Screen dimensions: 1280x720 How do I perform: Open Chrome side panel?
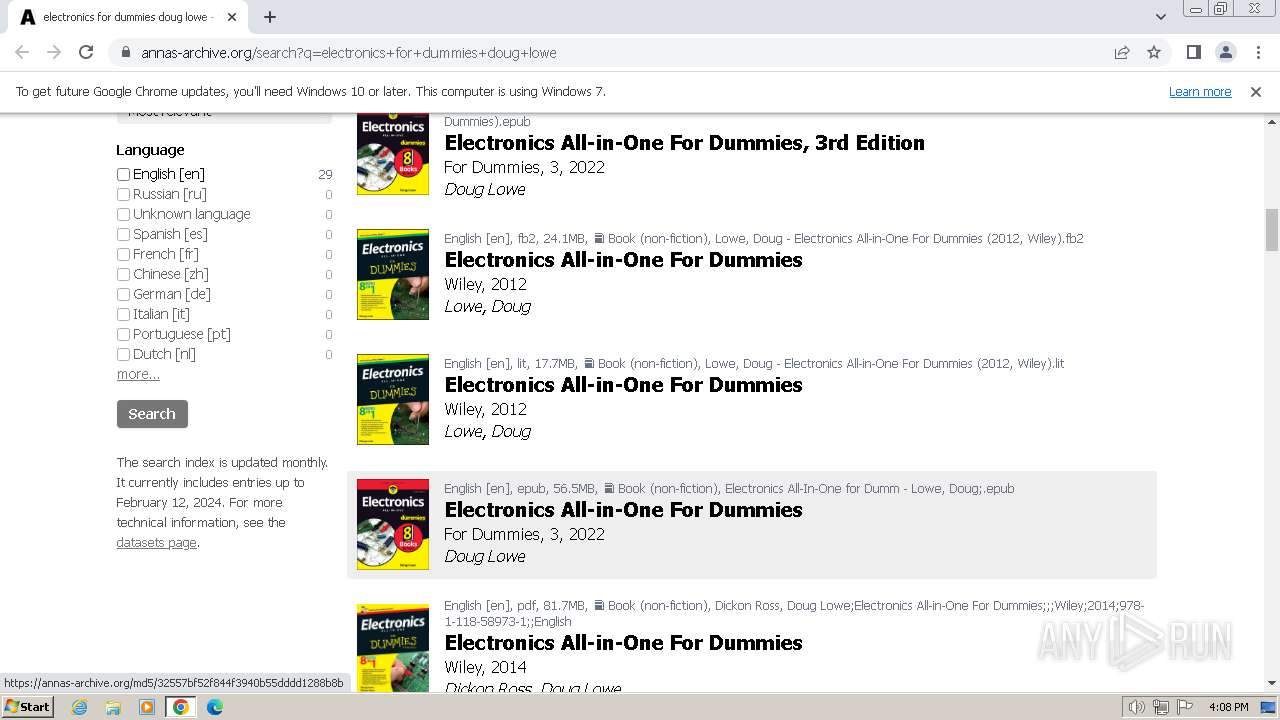pyautogui.click(x=1193, y=52)
